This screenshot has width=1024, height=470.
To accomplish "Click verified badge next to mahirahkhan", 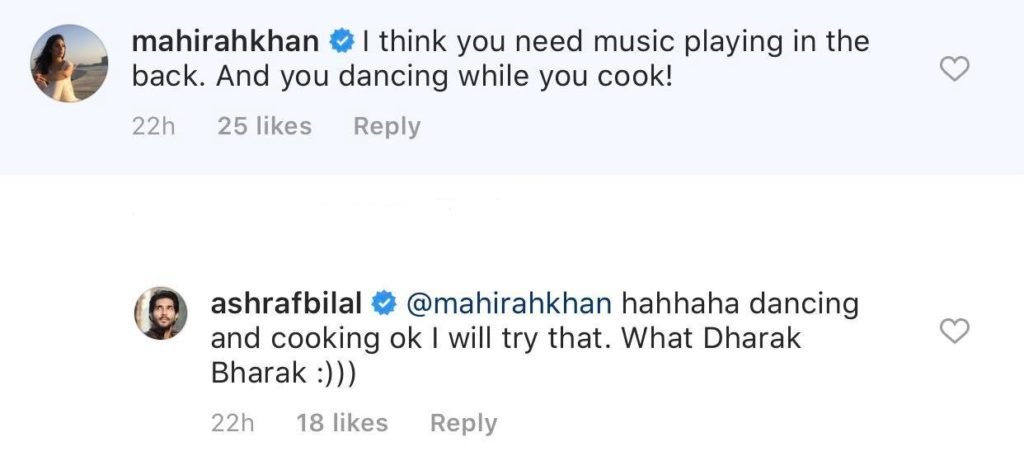I will click(342, 42).
